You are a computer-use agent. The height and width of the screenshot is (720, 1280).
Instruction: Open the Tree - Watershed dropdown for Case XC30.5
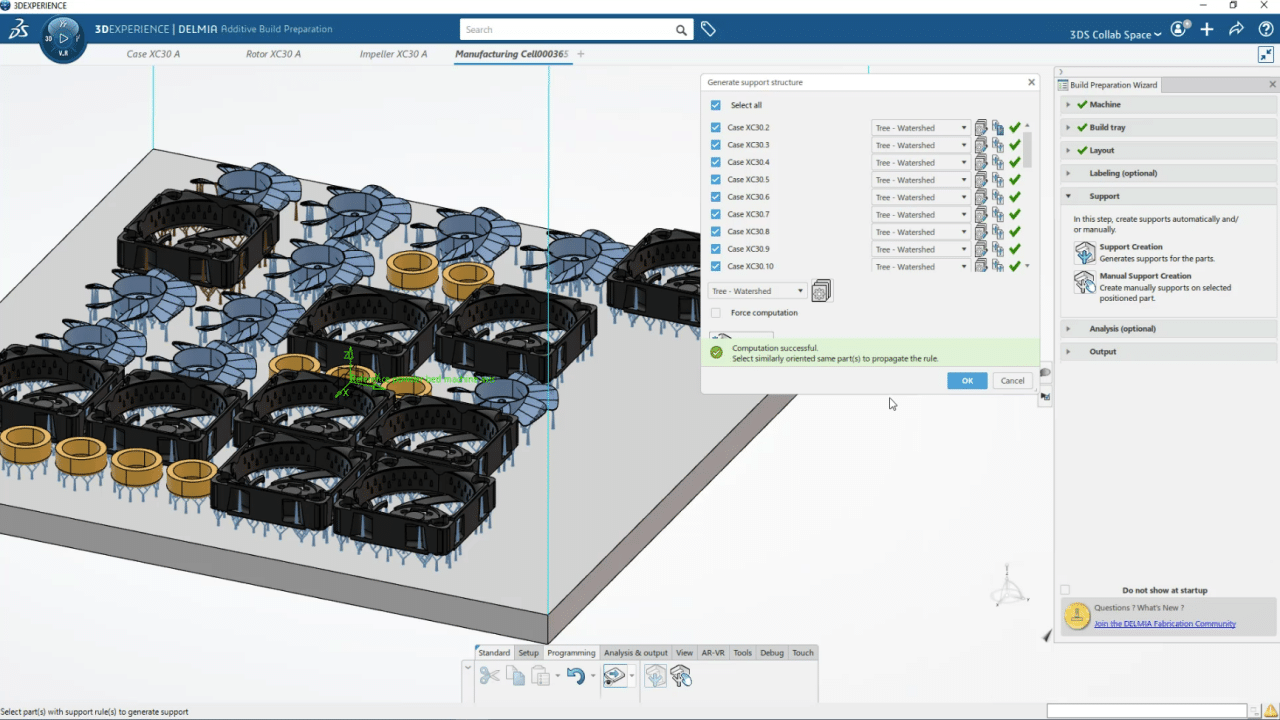tap(962, 179)
